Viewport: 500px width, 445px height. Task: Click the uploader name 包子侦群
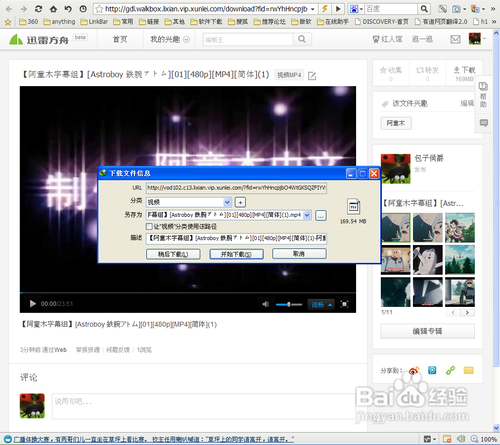[429, 158]
